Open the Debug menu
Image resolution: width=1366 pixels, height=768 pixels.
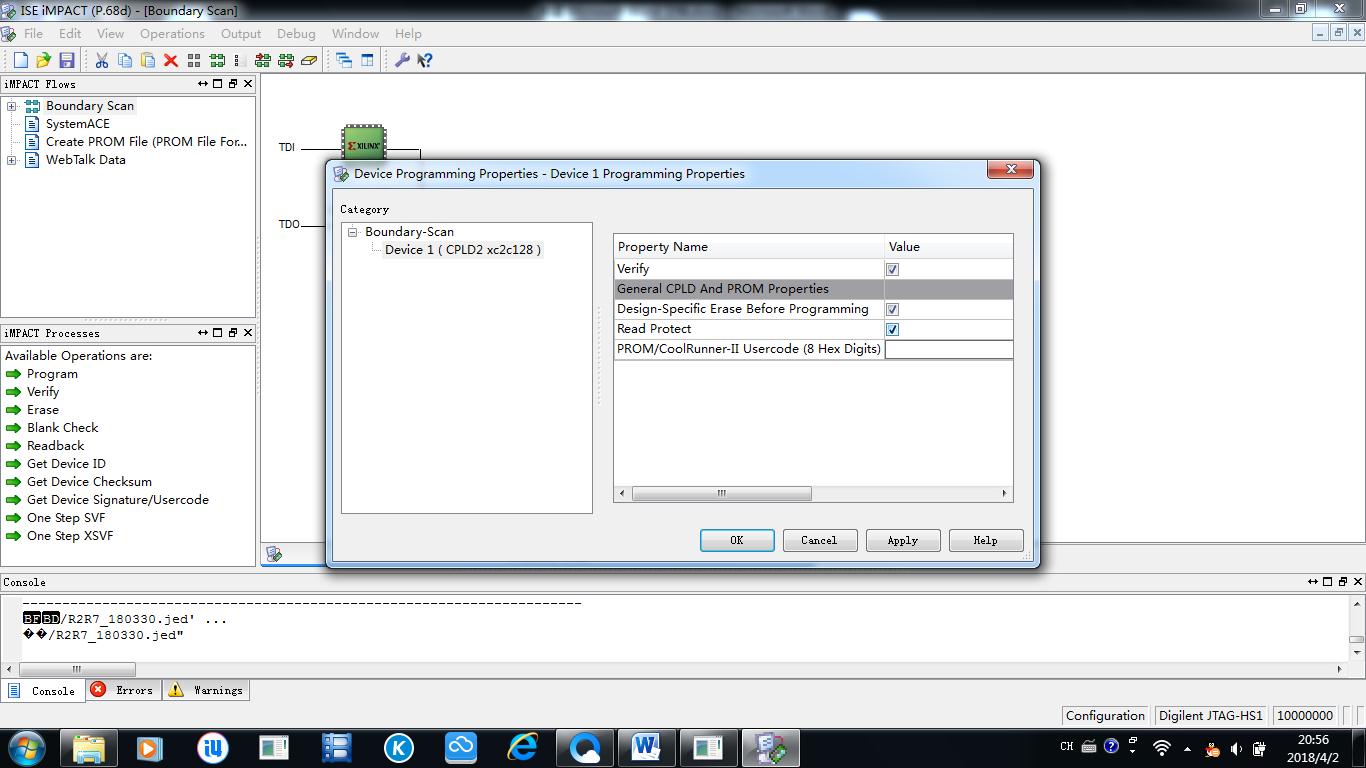(x=296, y=33)
